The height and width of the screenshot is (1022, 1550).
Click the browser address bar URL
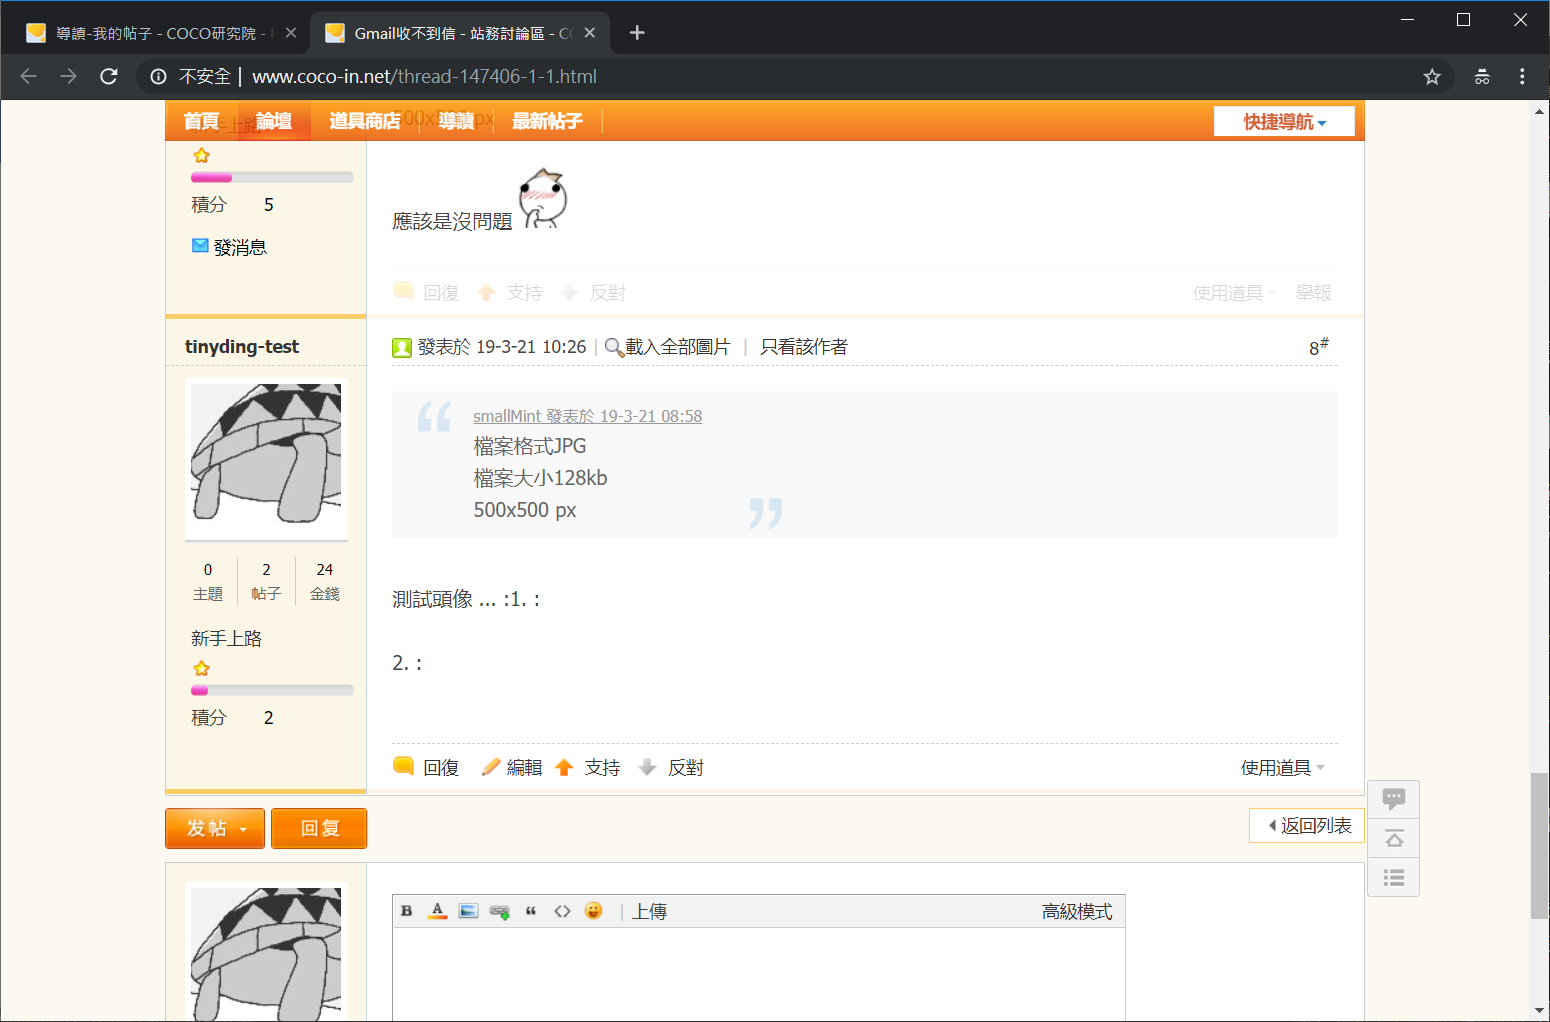pyautogui.click(x=424, y=76)
